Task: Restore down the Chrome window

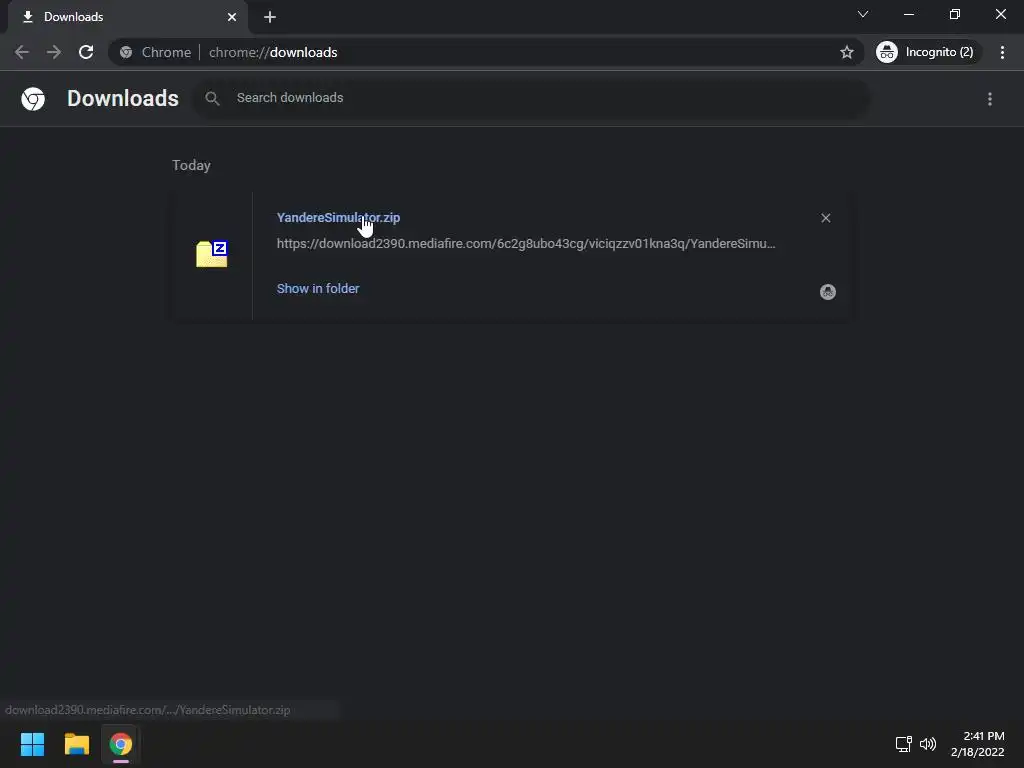Action: pos(955,14)
